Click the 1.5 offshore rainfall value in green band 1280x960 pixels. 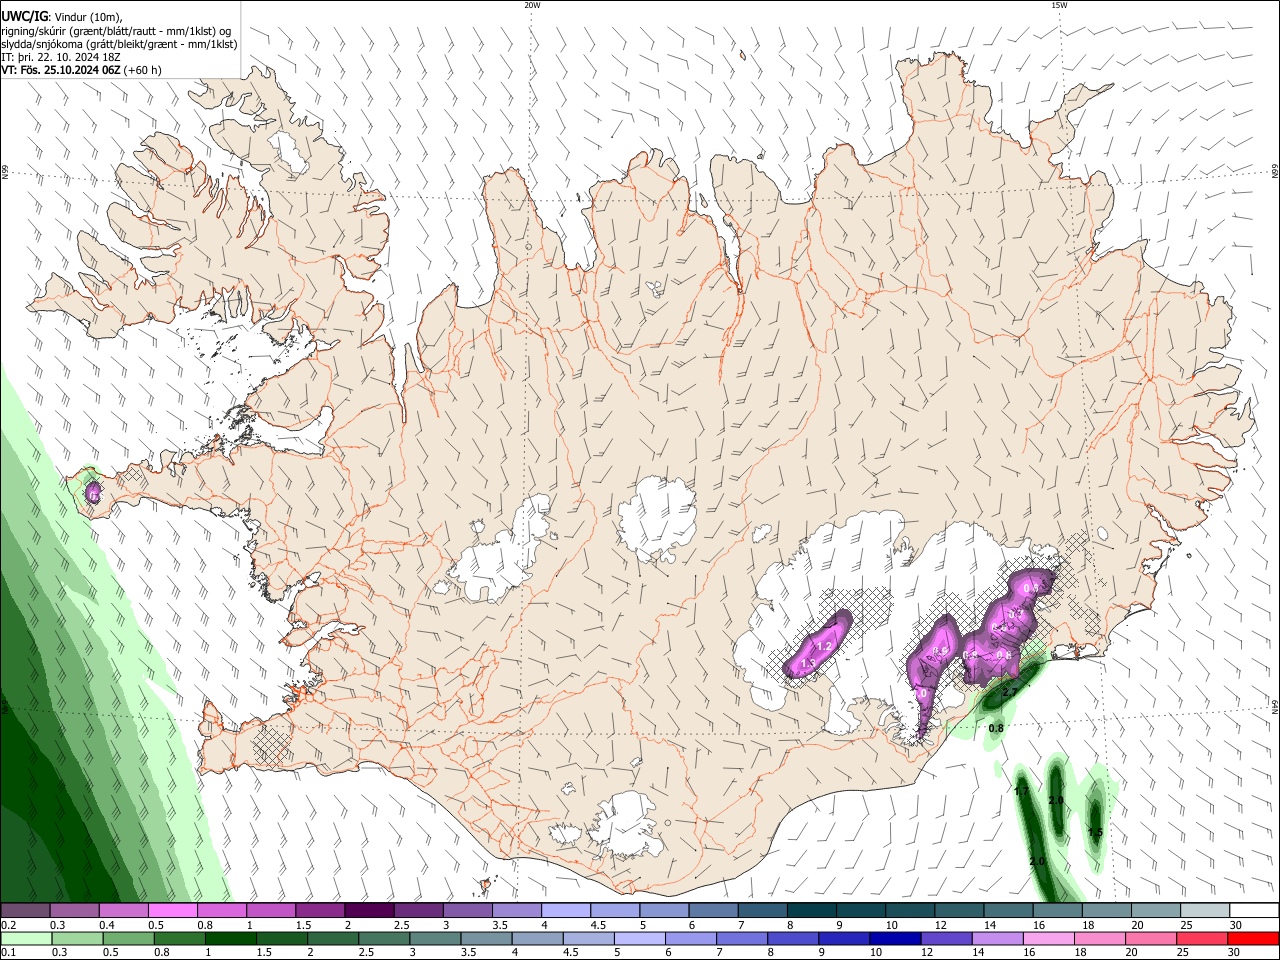pyautogui.click(x=1095, y=833)
